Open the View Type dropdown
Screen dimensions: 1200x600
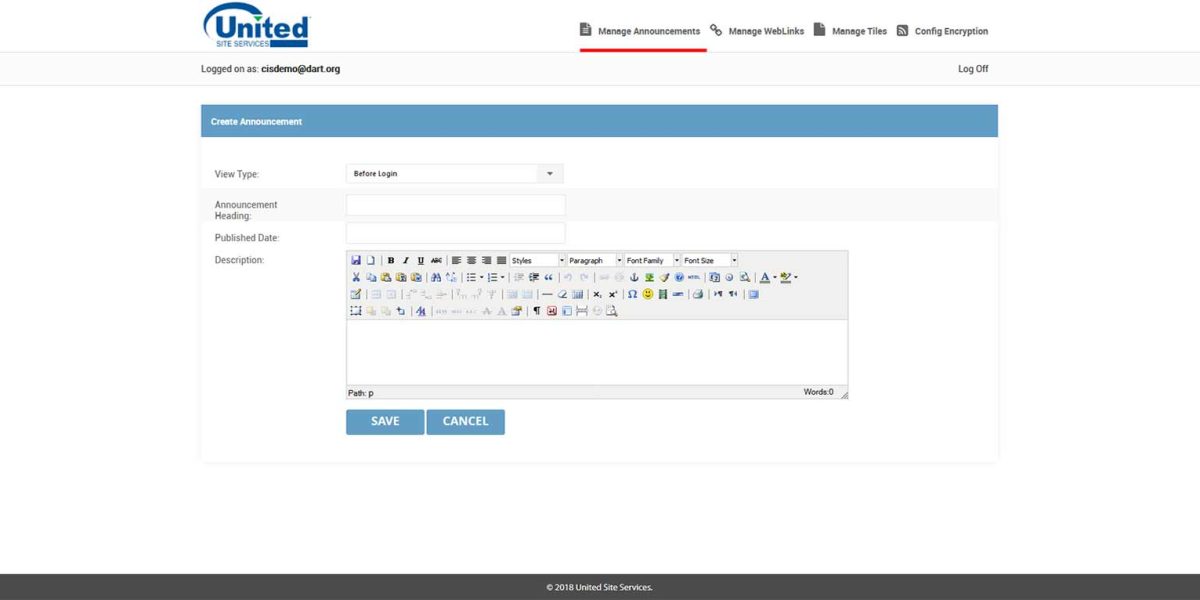pyautogui.click(x=549, y=173)
